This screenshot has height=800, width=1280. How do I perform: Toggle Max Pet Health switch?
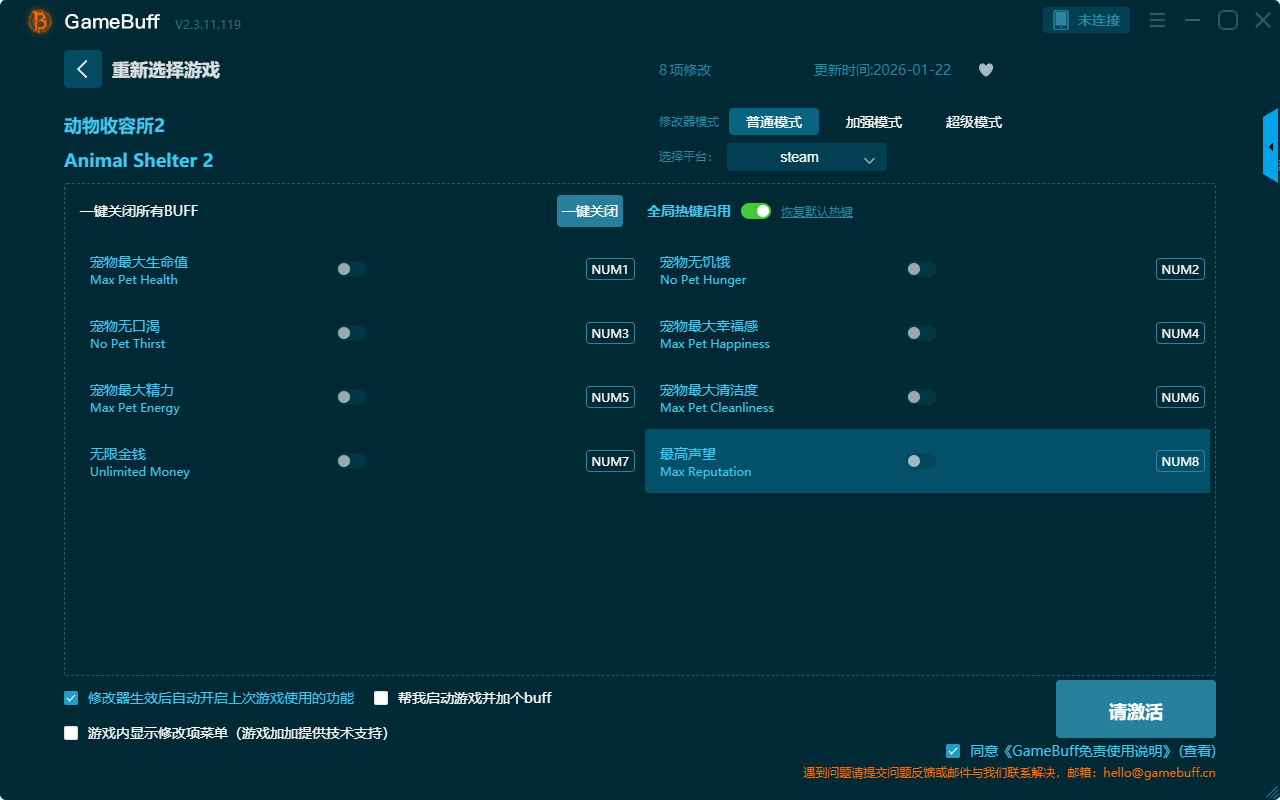pyautogui.click(x=351, y=269)
